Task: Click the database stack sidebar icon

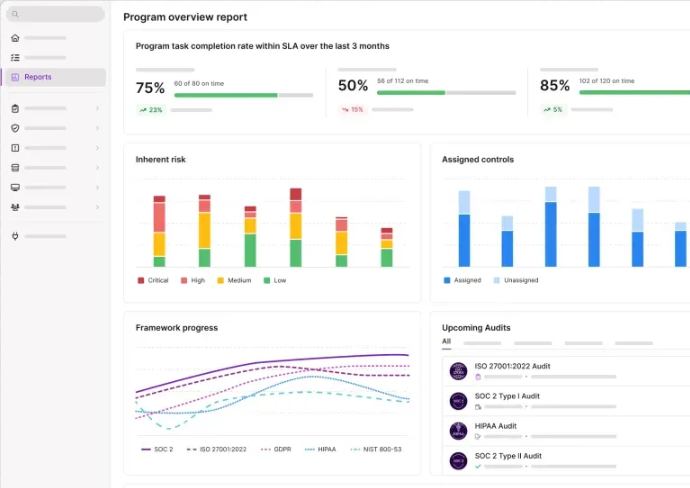Action: coord(15,168)
